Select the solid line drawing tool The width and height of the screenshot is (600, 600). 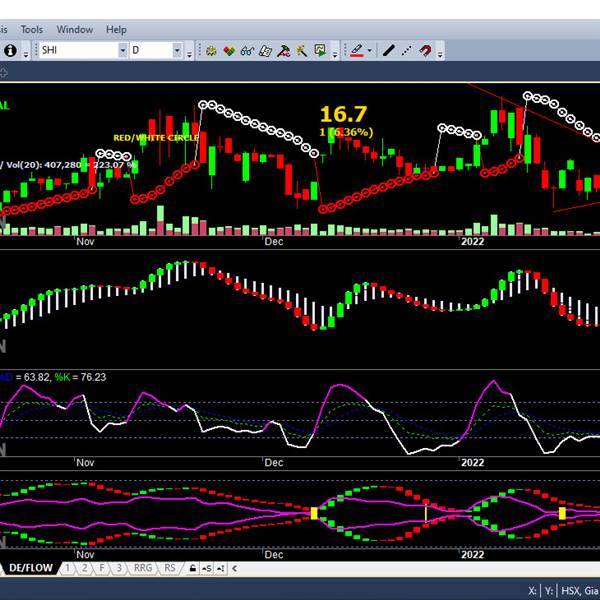click(x=389, y=50)
